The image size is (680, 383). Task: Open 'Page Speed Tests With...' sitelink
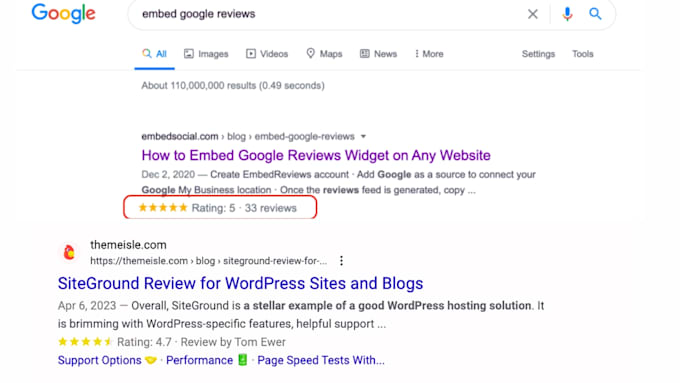(x=320, y=360)
